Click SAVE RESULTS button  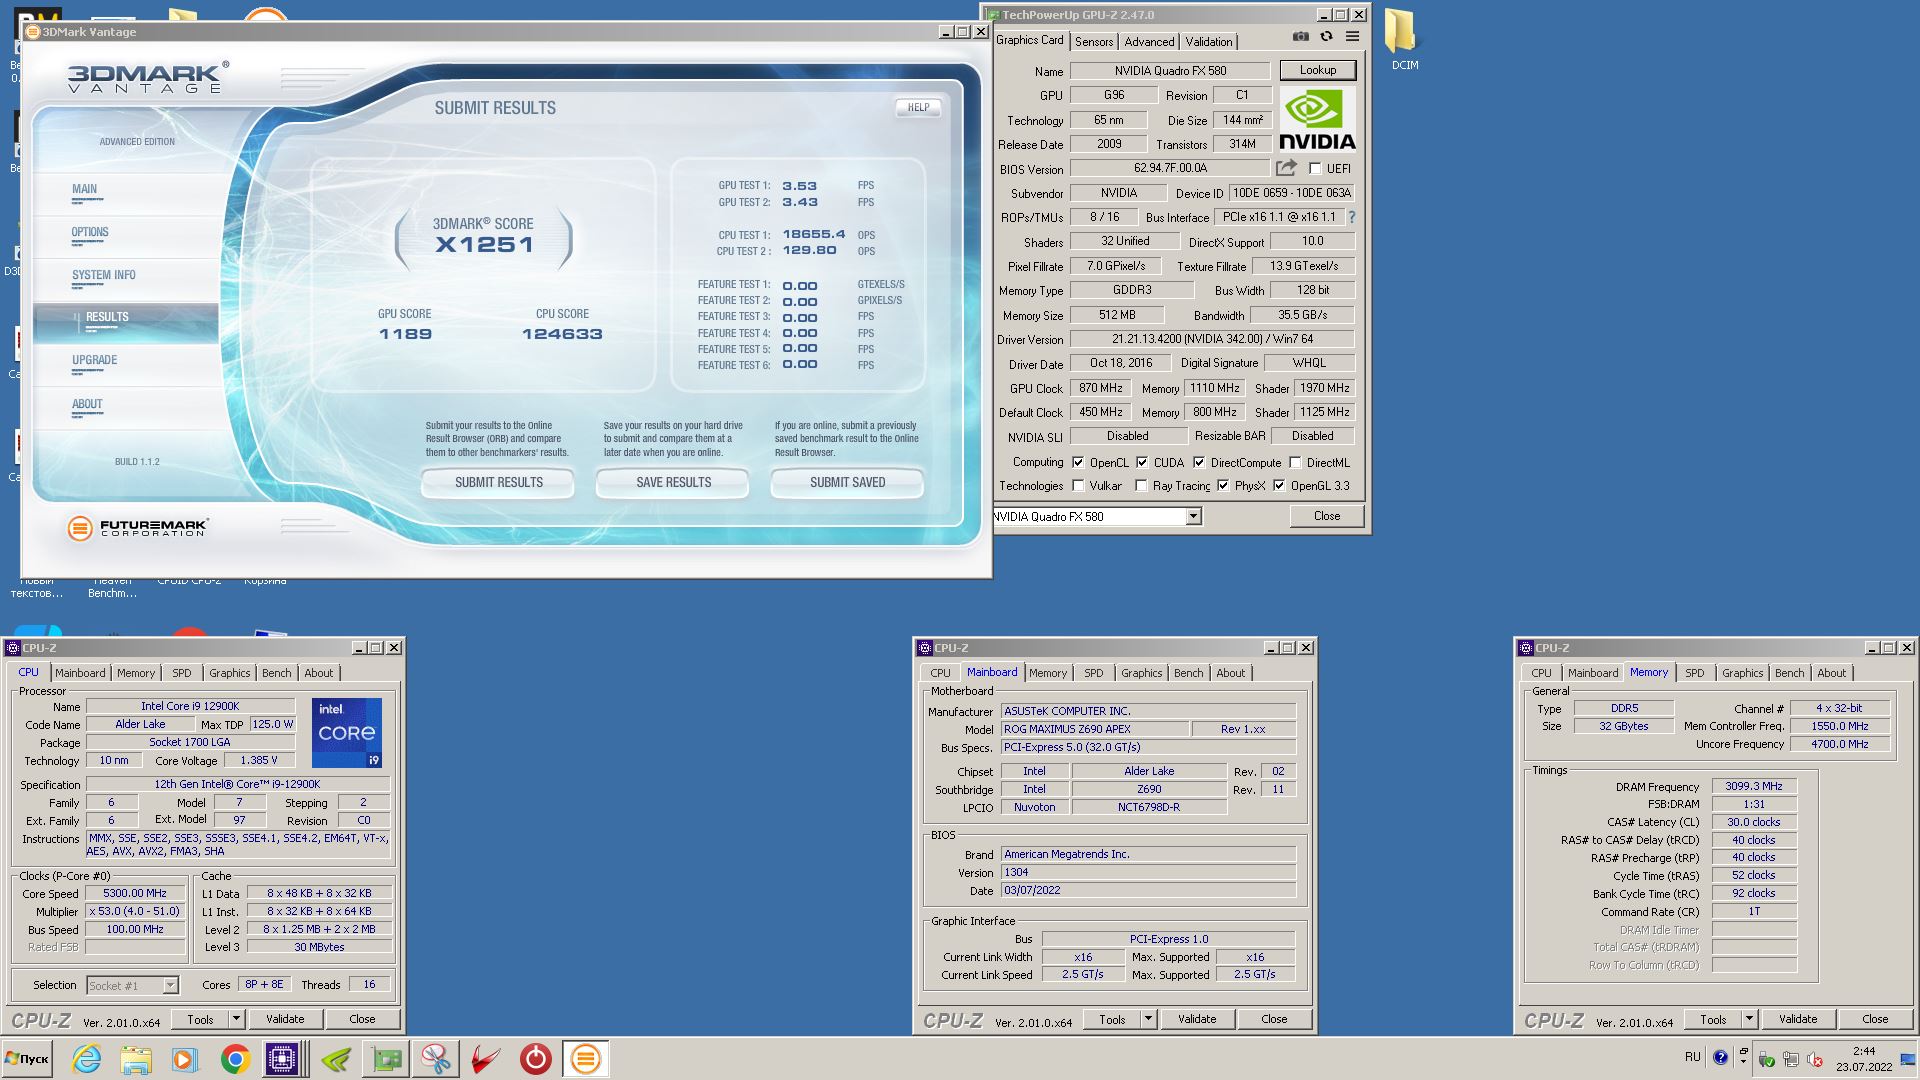pos(673,482)
